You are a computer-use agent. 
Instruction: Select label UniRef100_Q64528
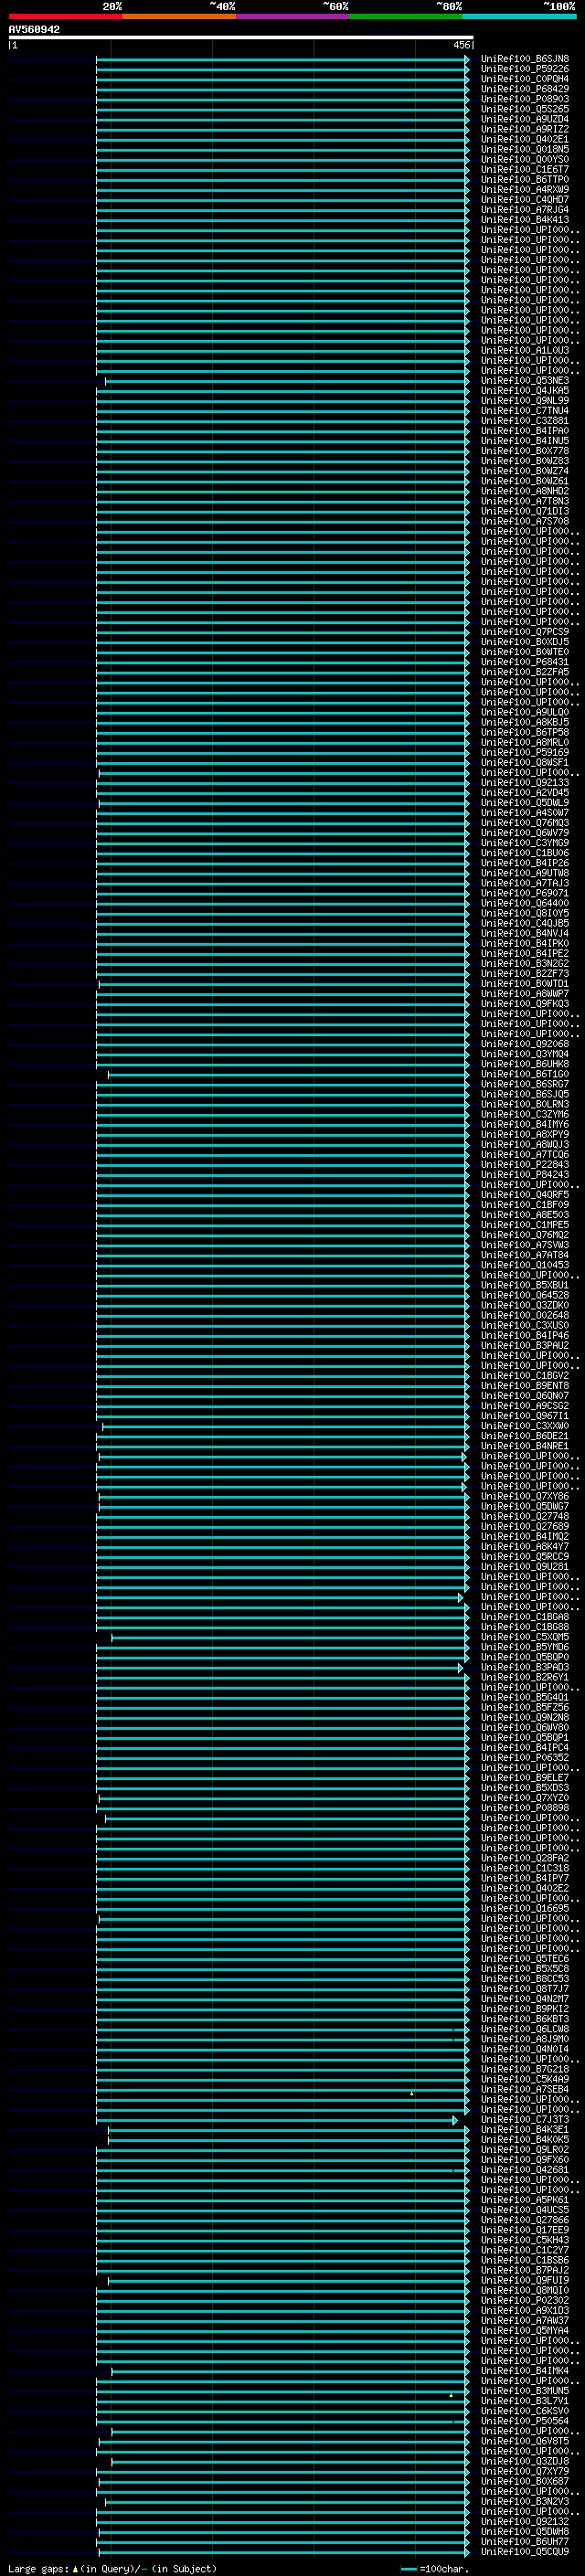click(x=525, y=1295)
